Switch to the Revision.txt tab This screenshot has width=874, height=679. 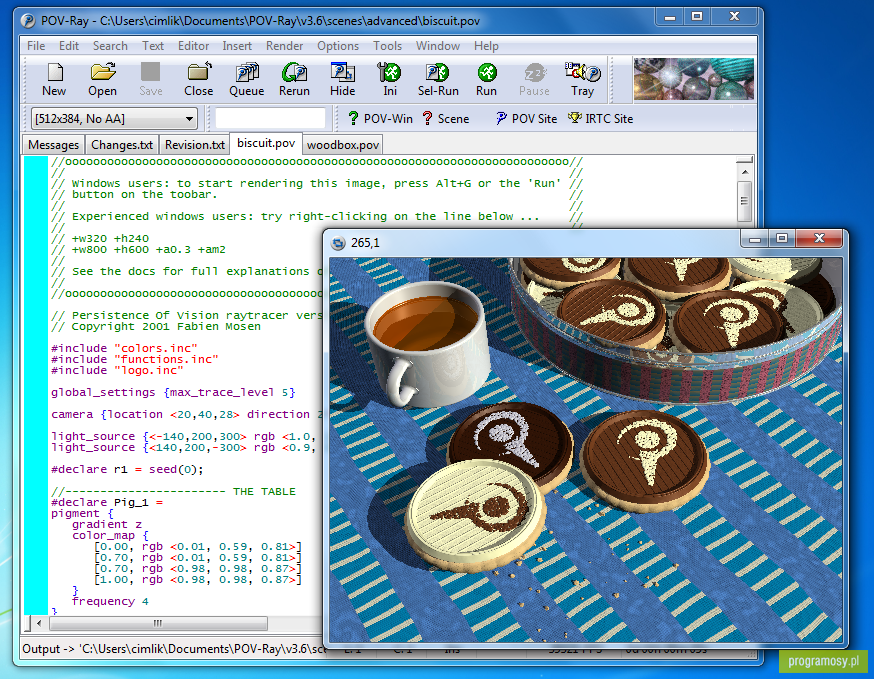click(x=195, y=145)
